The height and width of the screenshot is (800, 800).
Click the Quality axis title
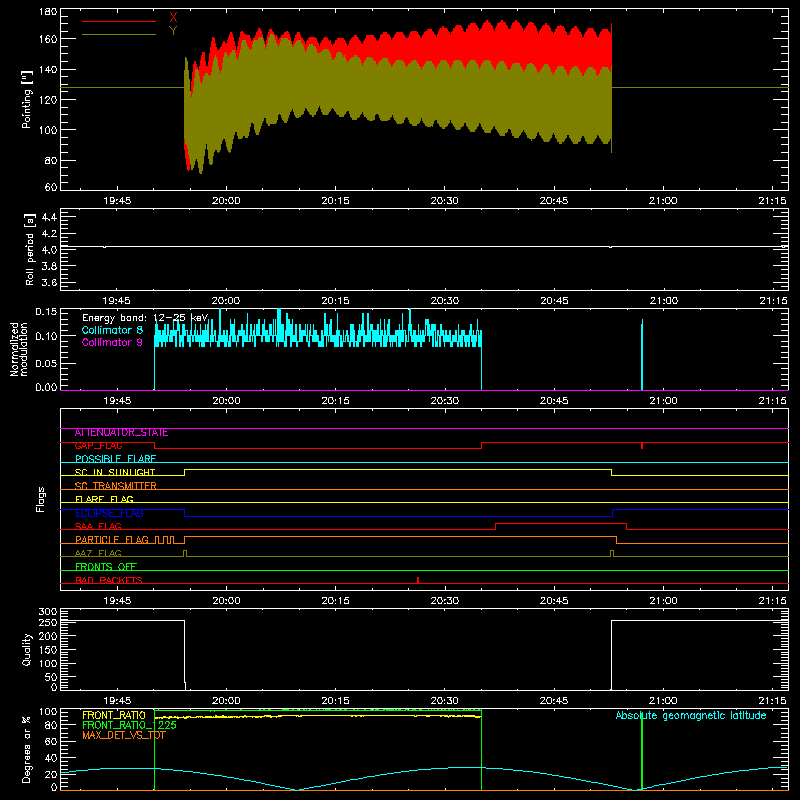pyautogui.click(x=27, y=649)
